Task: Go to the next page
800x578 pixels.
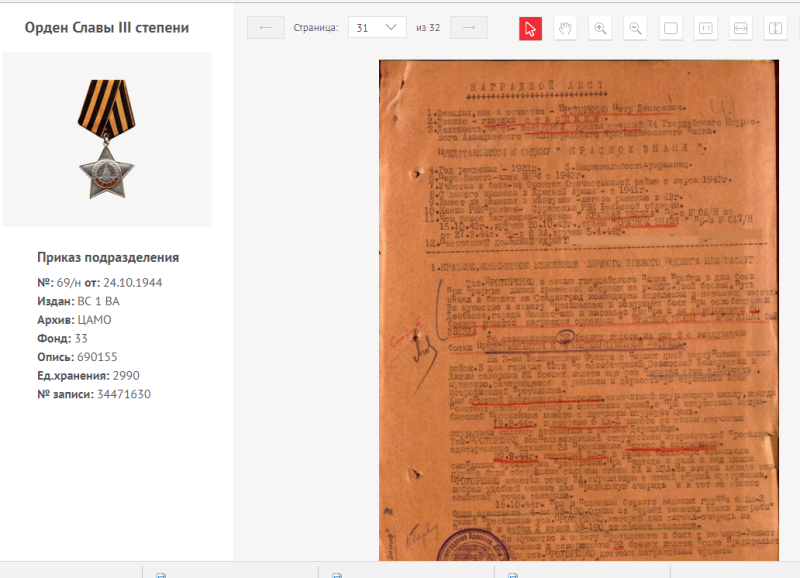Action: click(x=469, y=28)
